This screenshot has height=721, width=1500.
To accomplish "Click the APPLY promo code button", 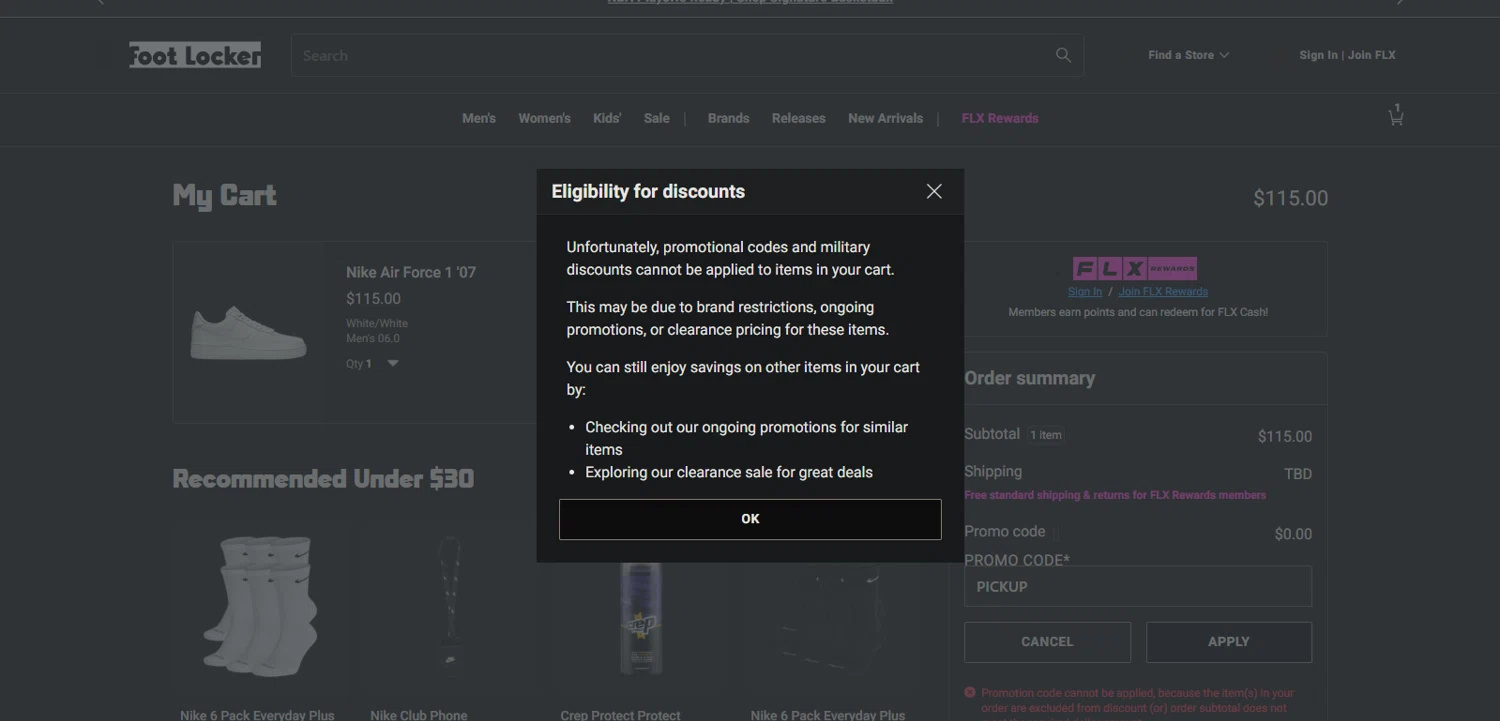I will (x=1228, y=642).
